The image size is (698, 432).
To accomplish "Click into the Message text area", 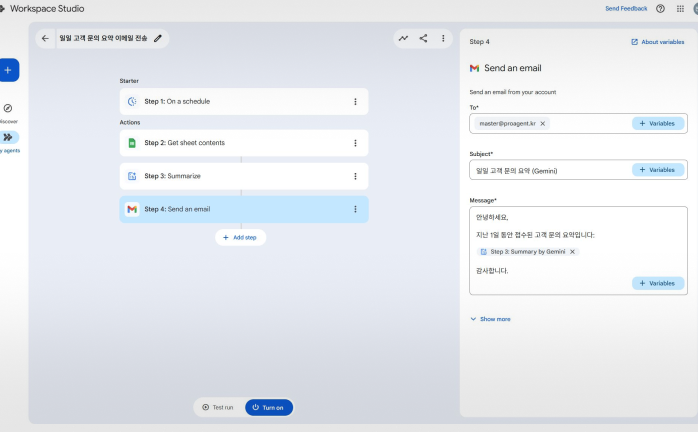I will (x=578, y=250).
